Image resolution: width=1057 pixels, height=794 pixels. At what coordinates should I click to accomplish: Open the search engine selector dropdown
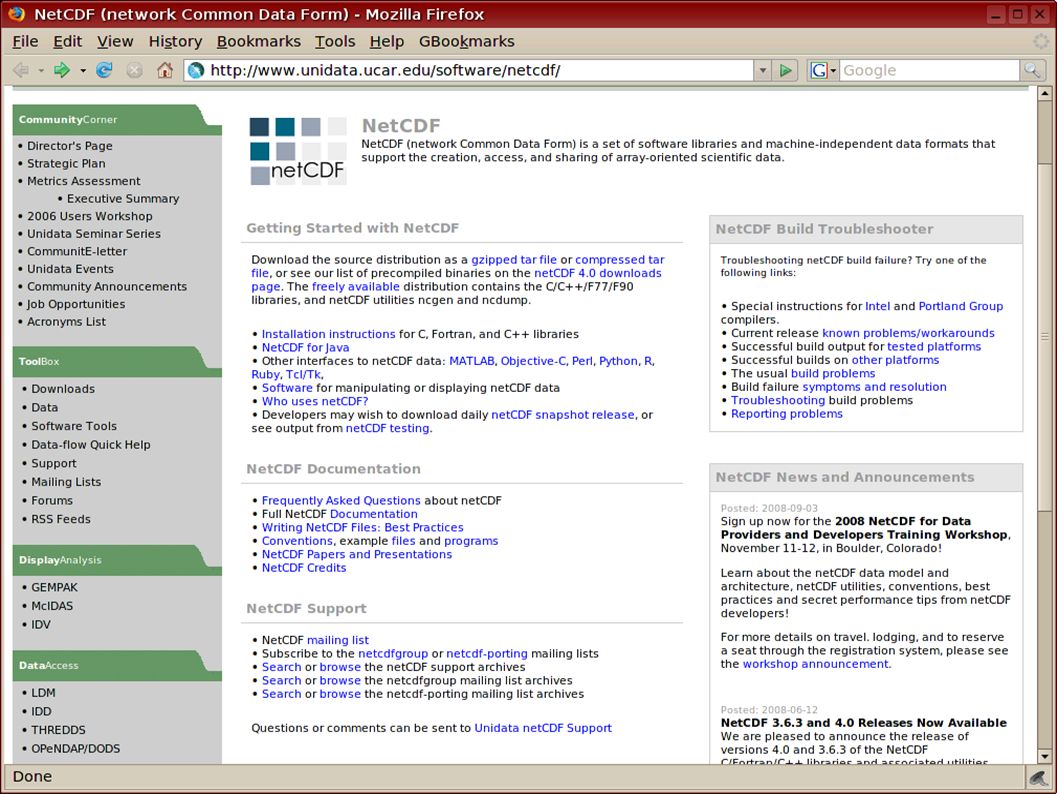(833, 70)
